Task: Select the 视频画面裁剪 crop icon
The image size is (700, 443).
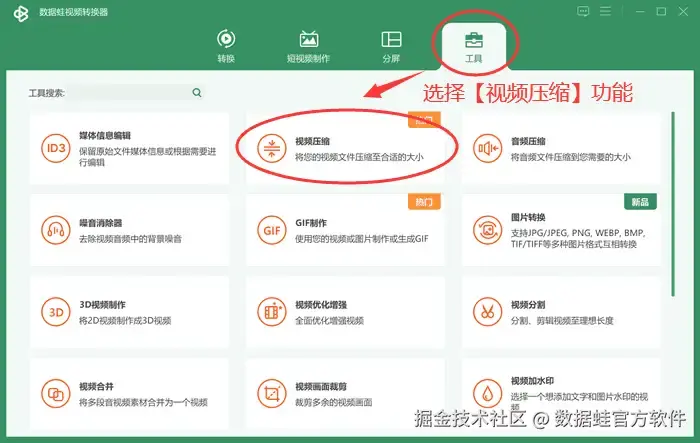Action: pyautogui.click(x=271, y=394)
